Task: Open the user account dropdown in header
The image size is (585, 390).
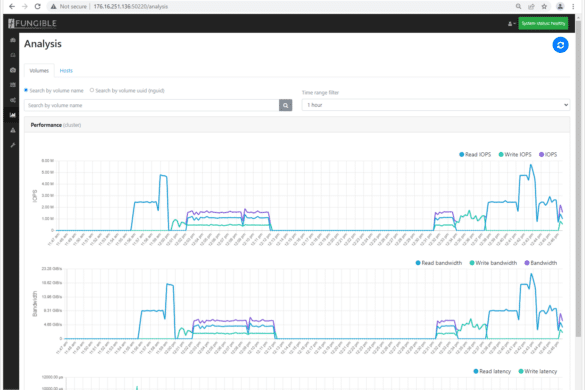Action: pos(512,24)
